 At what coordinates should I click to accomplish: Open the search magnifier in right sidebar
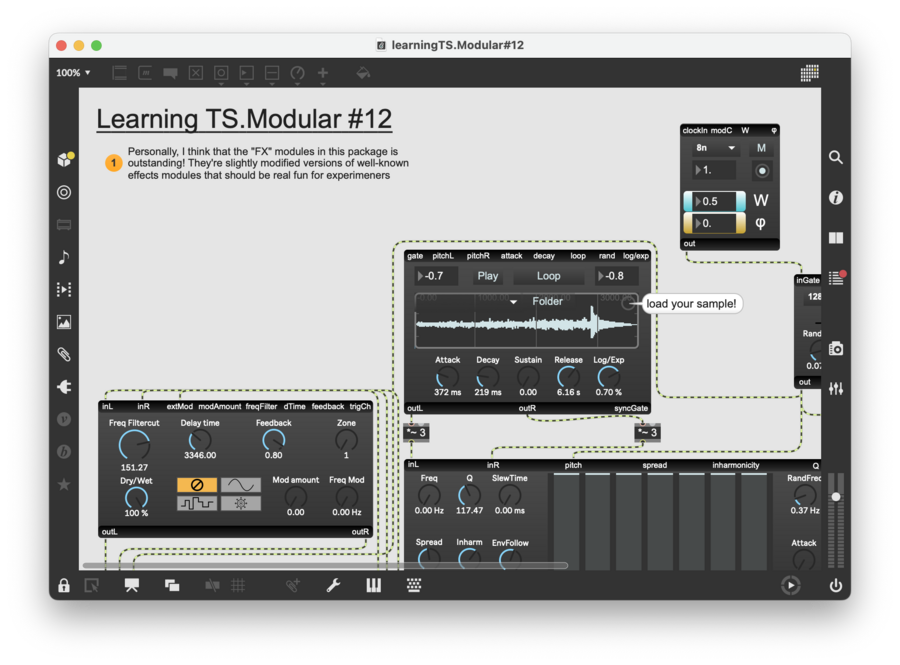pos(836,158)
